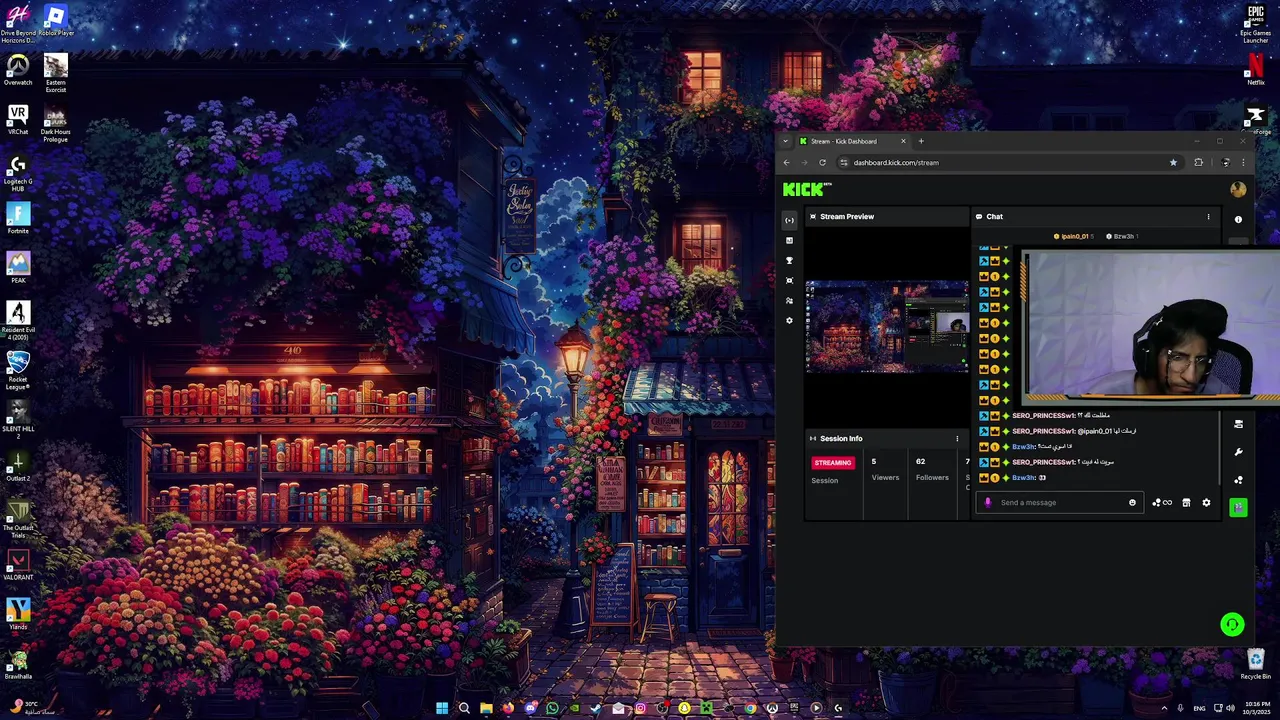Screen dimensions: 1280x720
Task: Go back in the browser
Action: 786,163
